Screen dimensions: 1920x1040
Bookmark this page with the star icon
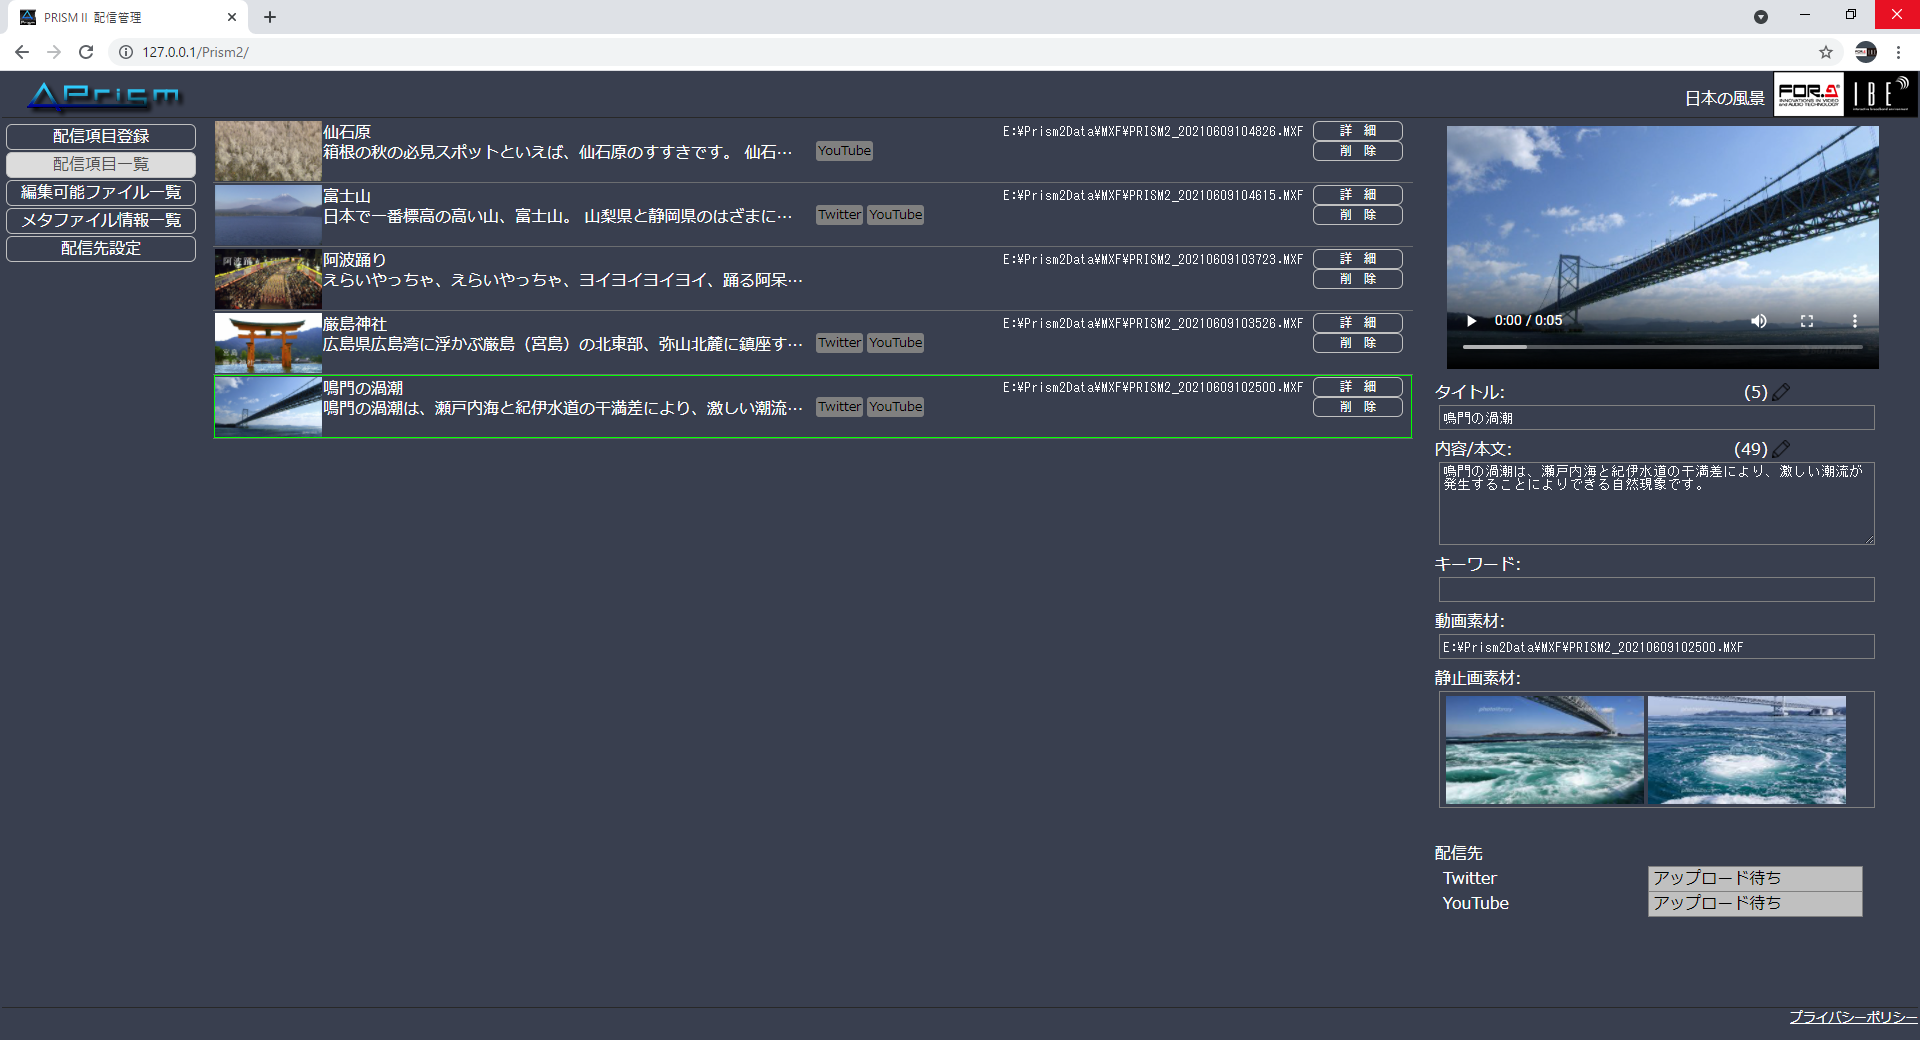pyautogui.click(x=1825, y=52)
